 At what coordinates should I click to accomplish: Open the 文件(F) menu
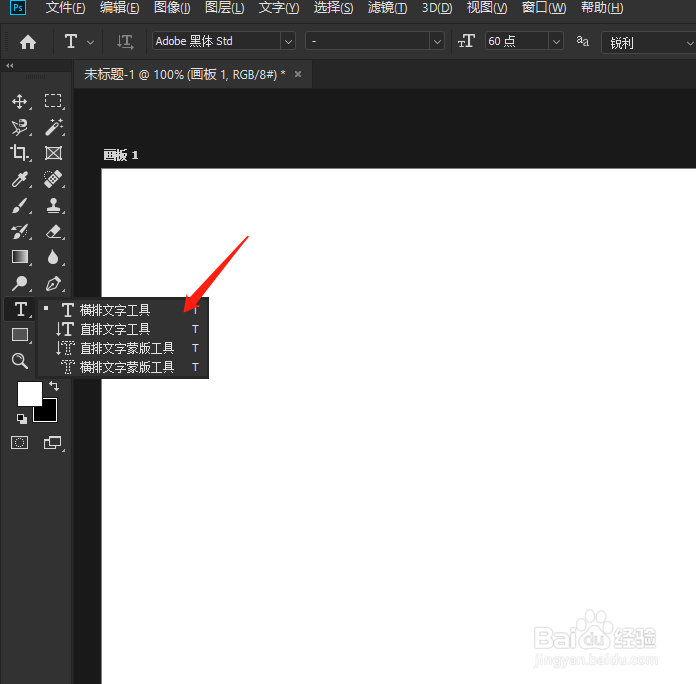65,8
